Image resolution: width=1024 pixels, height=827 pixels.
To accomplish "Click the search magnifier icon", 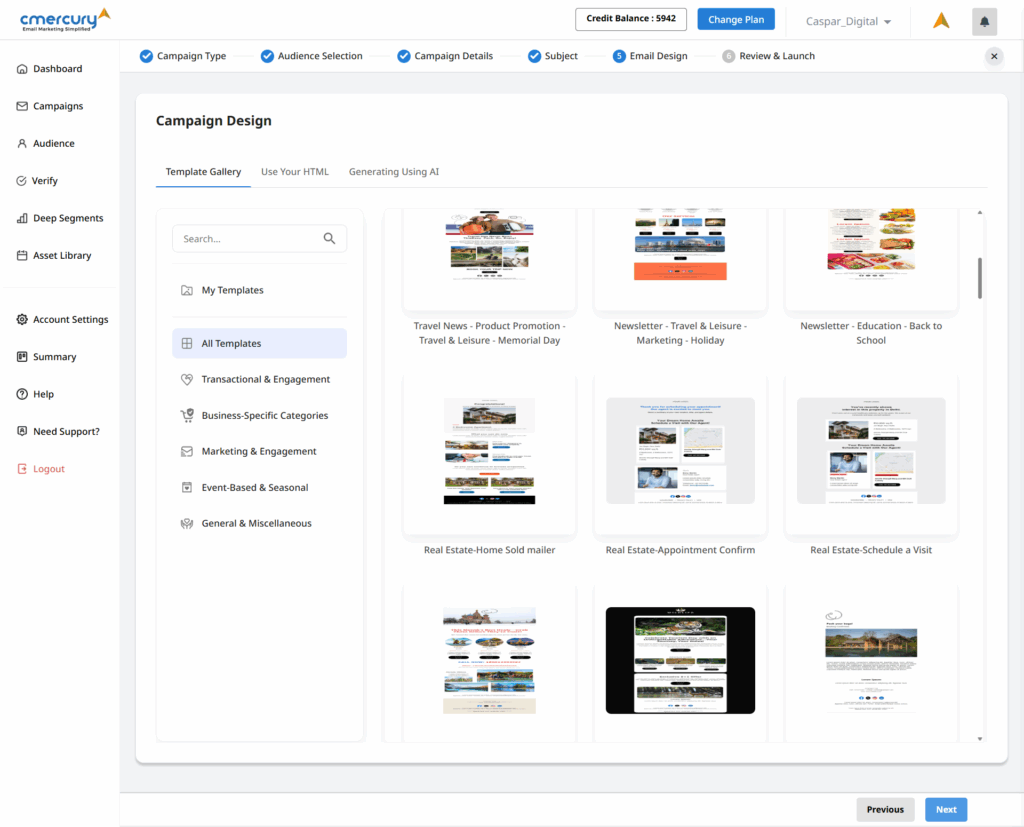I will 329,239.
